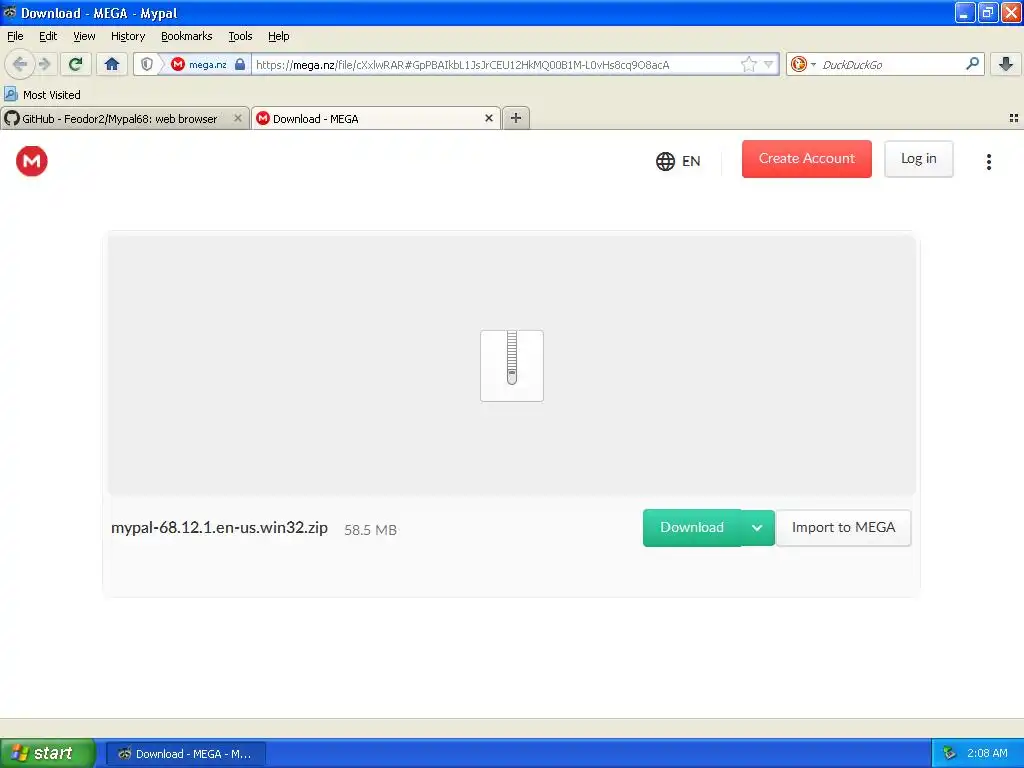Screen dimensions: 1024x768
Task: Open the History menu
Action: [x=127, y=36]
